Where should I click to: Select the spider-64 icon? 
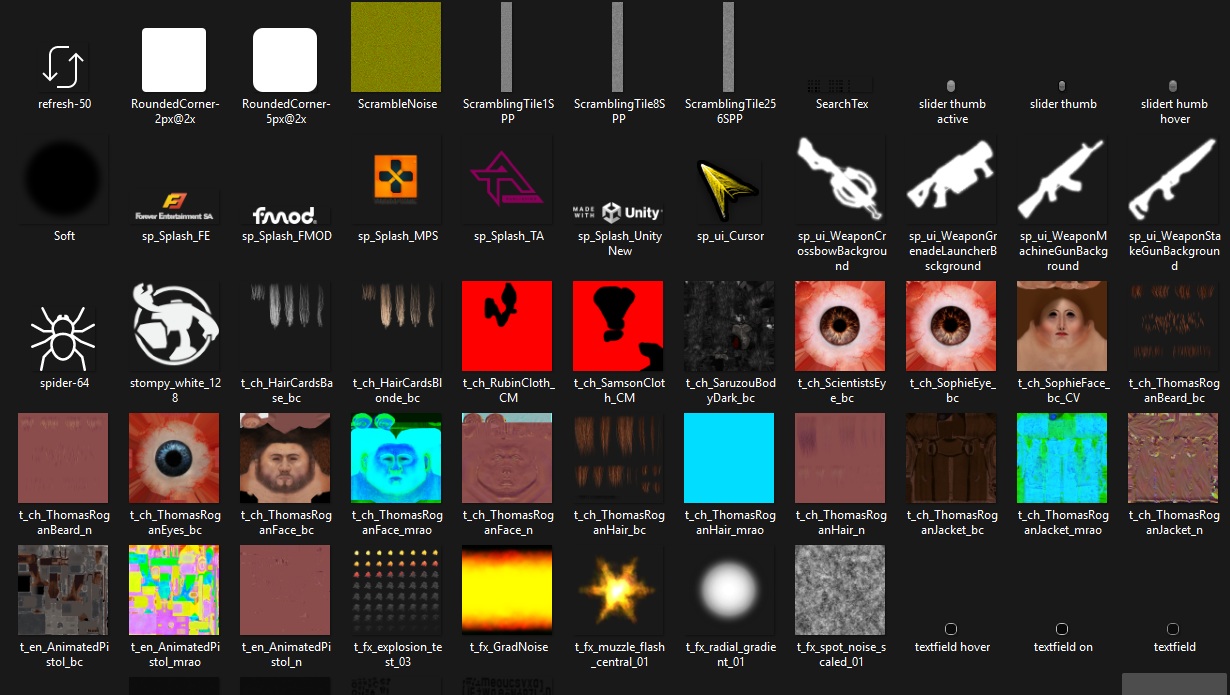click(x=64, y=337)
